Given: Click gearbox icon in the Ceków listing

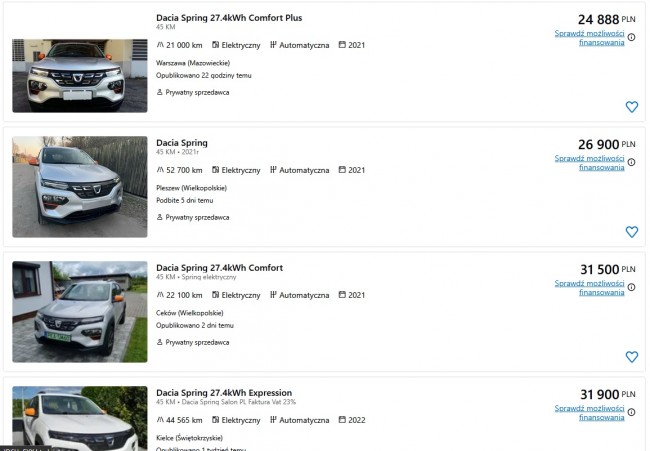Looking at the screenshot, I should [x=273, y=295].
